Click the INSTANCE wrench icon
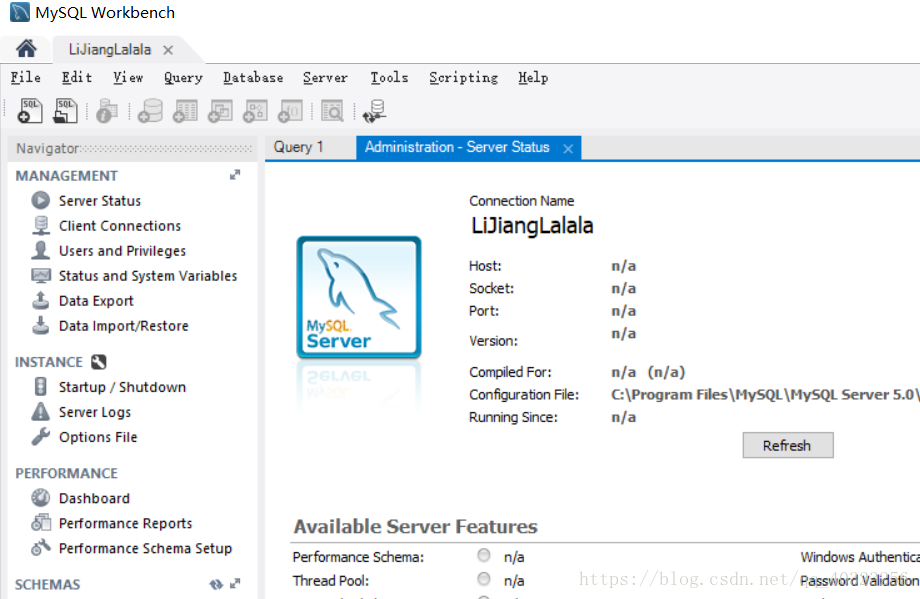This screenshot has height=599, width=920. click(x=99, y=362)
